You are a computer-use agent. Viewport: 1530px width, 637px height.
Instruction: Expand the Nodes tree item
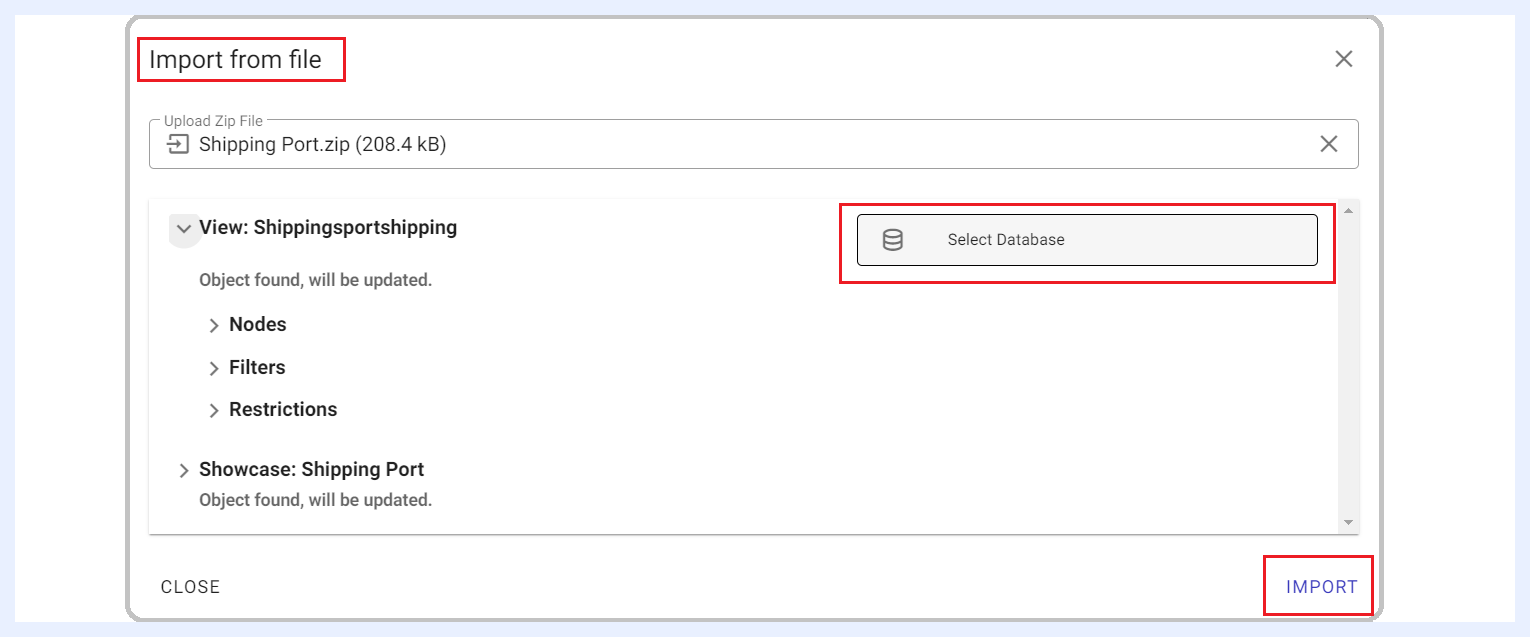pos(214,326)
